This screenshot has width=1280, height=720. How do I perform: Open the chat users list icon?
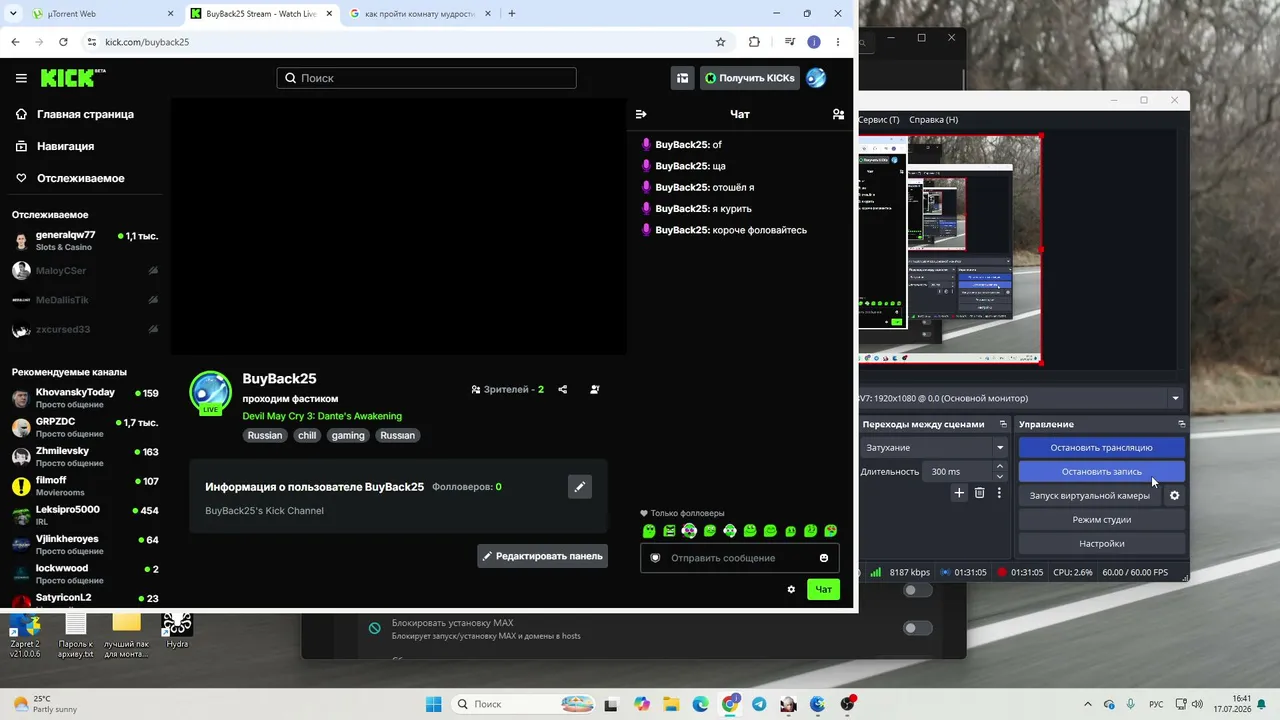point(838,114)
